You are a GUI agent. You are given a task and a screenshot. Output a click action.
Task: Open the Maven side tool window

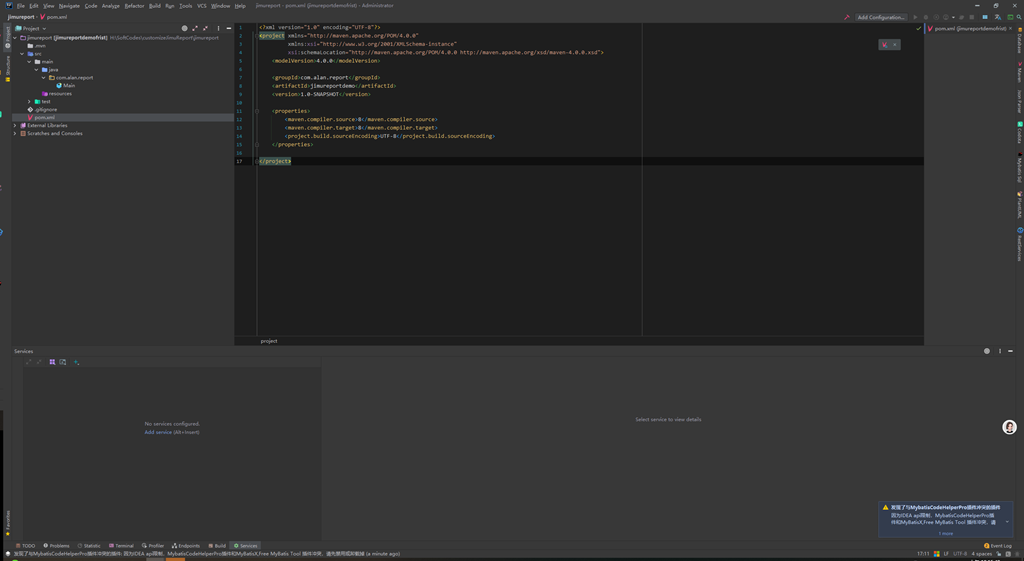(1019, 72)
